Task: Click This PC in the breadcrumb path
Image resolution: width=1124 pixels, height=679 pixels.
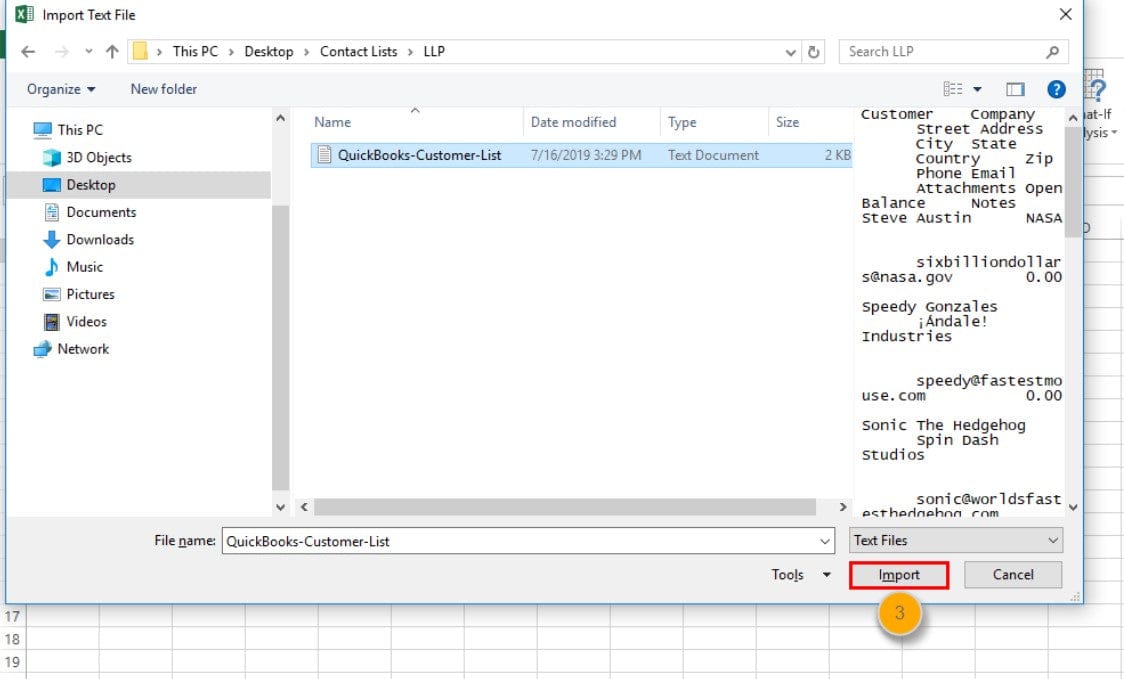Action: (x=196, y=51)
